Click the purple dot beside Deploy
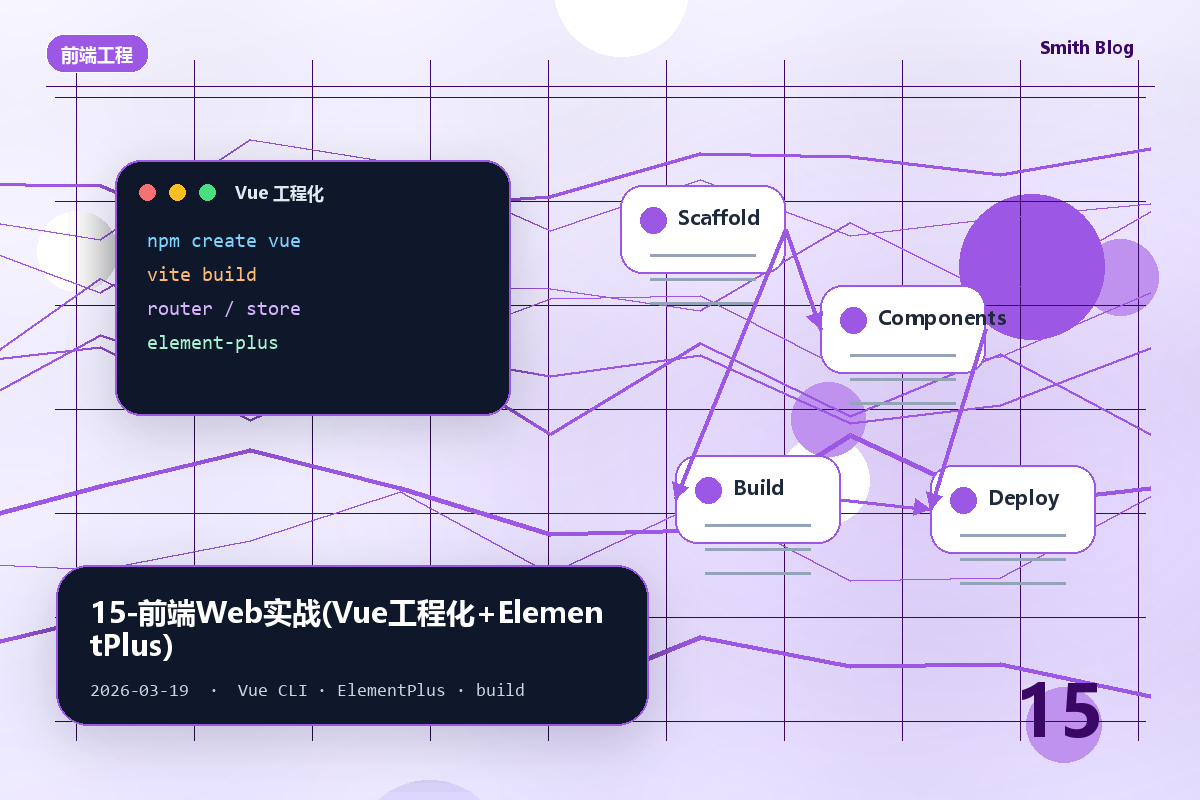This screenshot has width=1200, height=800. tap(963, 500)
